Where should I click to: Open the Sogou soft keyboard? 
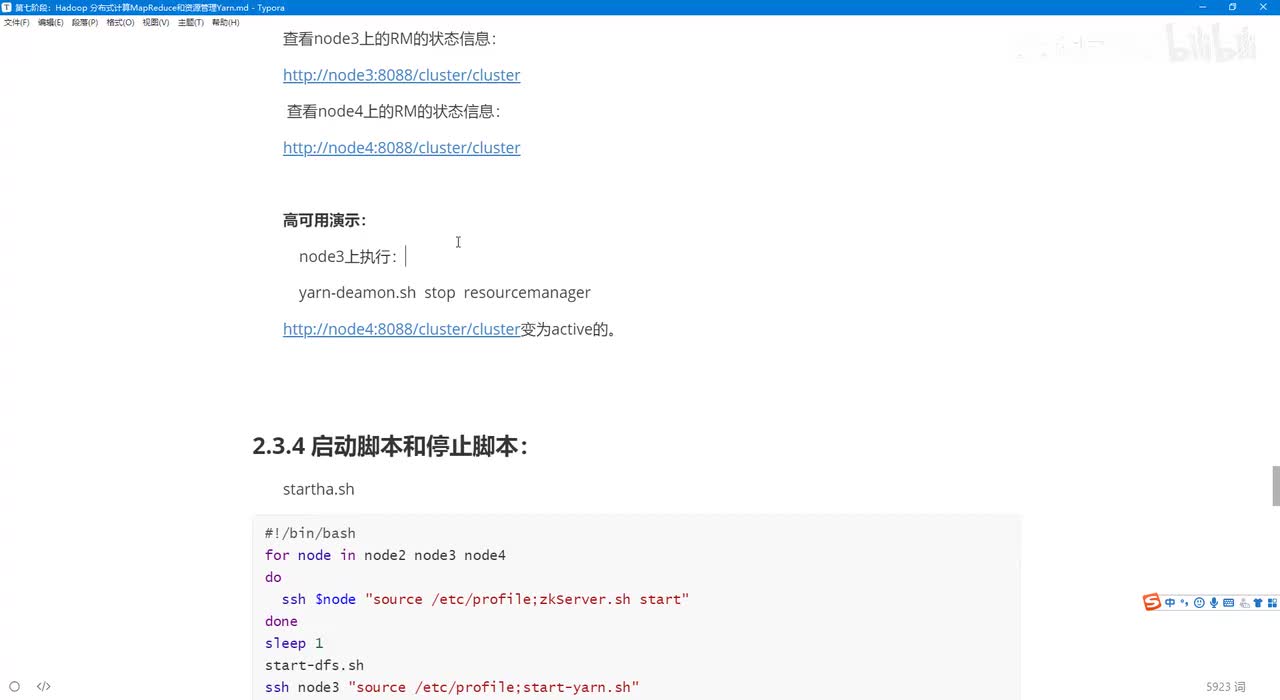[x=1229, y=602]
